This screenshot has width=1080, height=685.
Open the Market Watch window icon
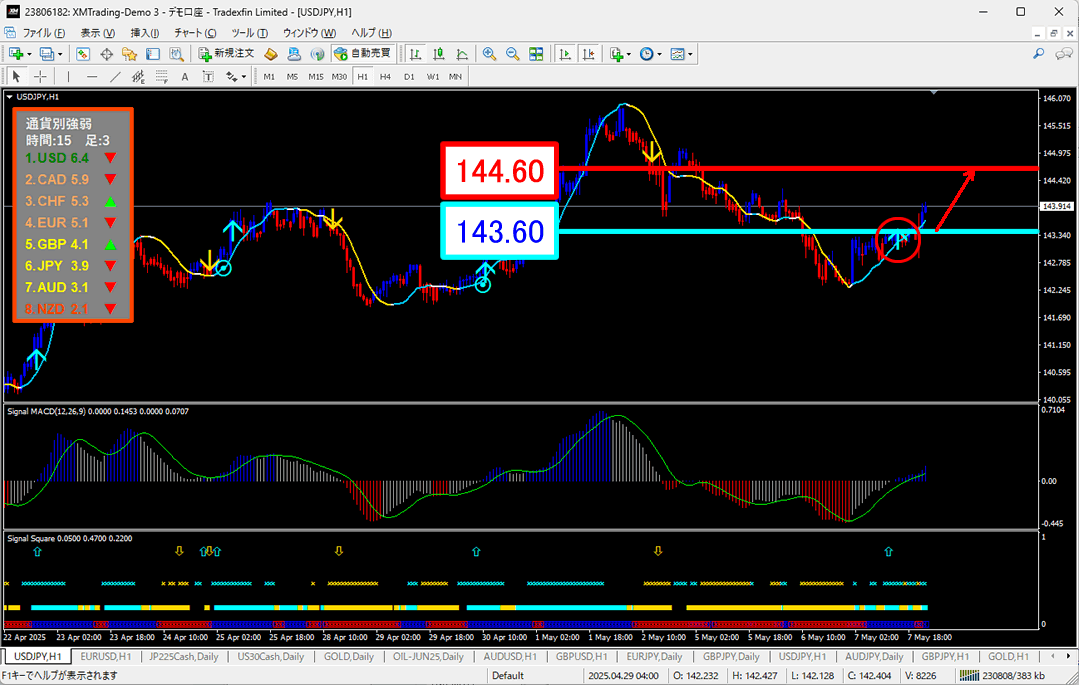(83, 54)
